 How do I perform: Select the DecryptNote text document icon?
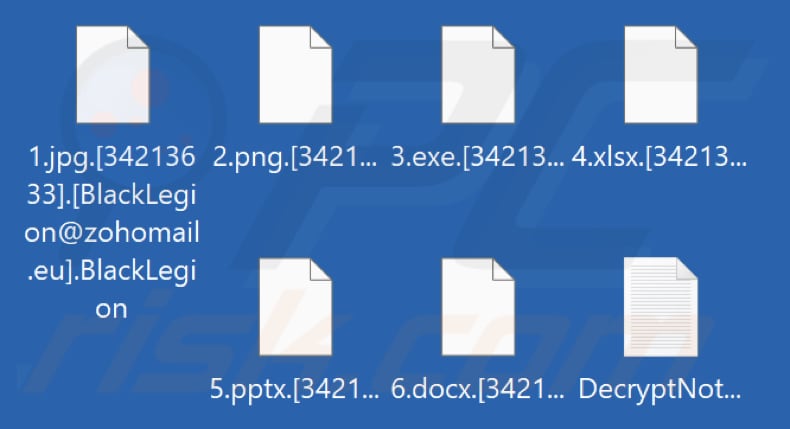pyautogui.click(x=661, y=307)
